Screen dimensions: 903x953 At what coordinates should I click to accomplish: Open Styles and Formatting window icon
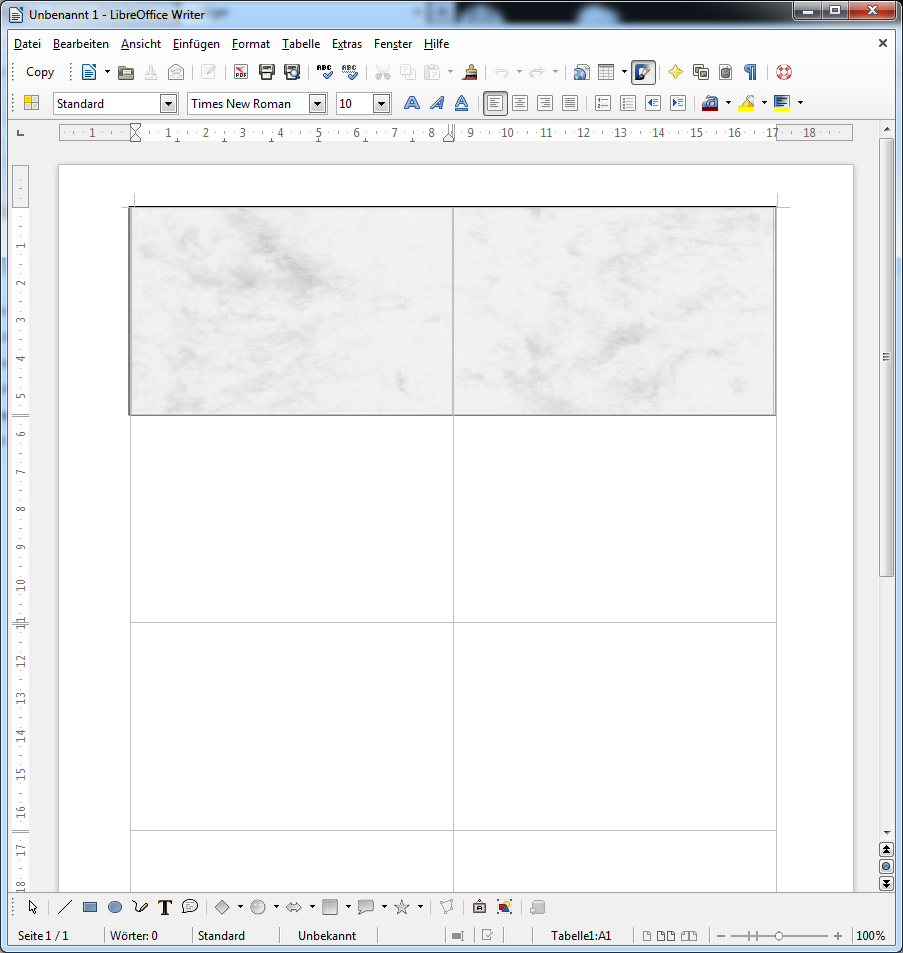pos(31,103)
